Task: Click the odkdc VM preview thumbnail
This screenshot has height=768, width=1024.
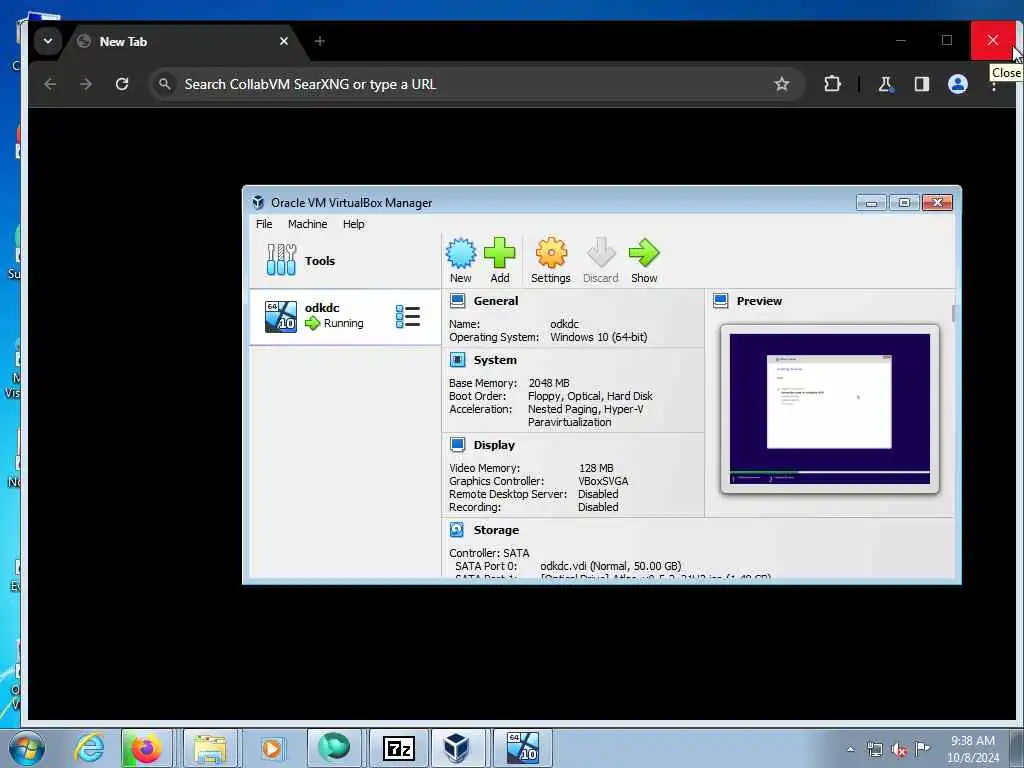Action: [x=829, y=409]
